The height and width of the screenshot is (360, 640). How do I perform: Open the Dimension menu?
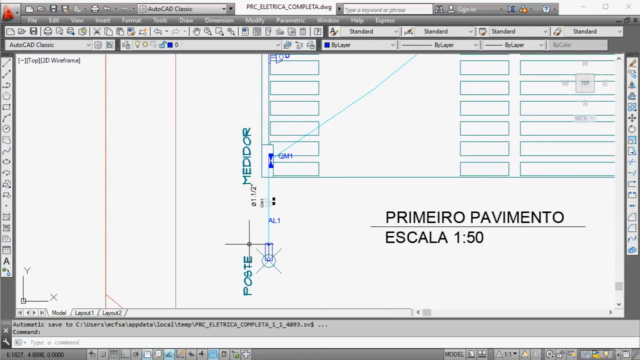point(219,20)
